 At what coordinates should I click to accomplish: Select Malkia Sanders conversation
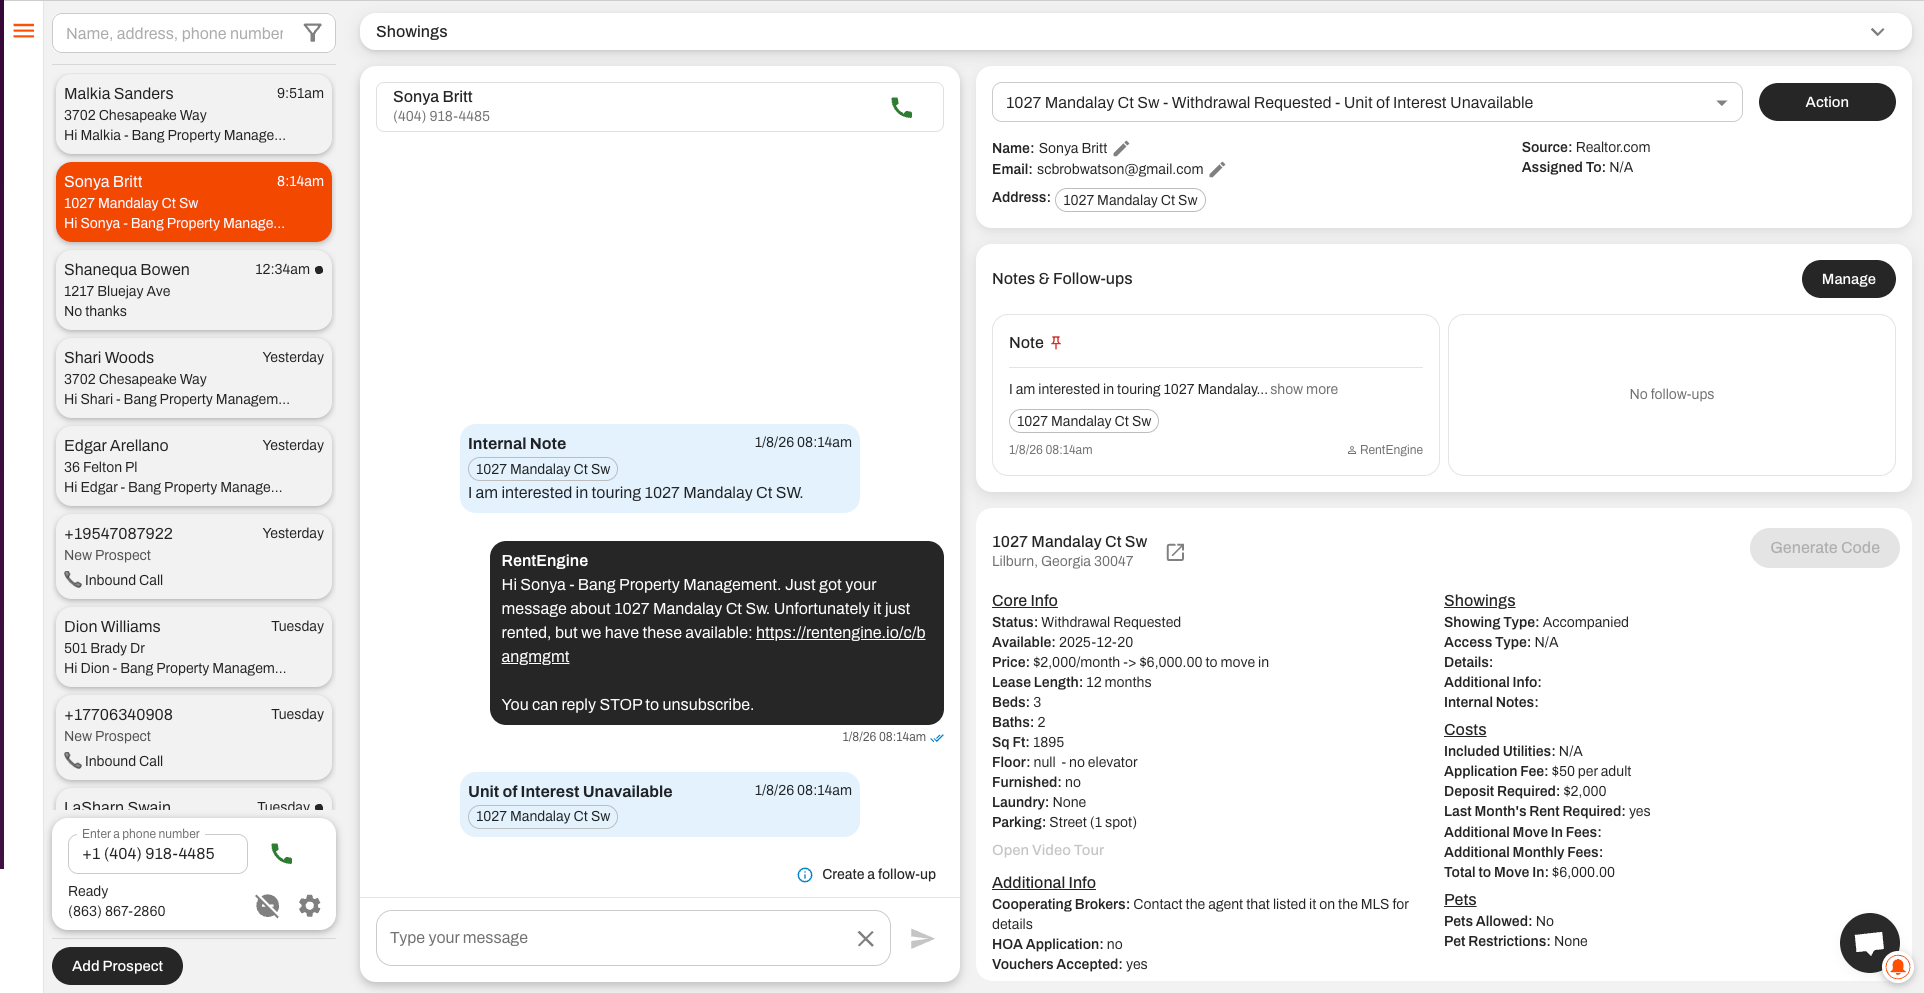point(194,114)
